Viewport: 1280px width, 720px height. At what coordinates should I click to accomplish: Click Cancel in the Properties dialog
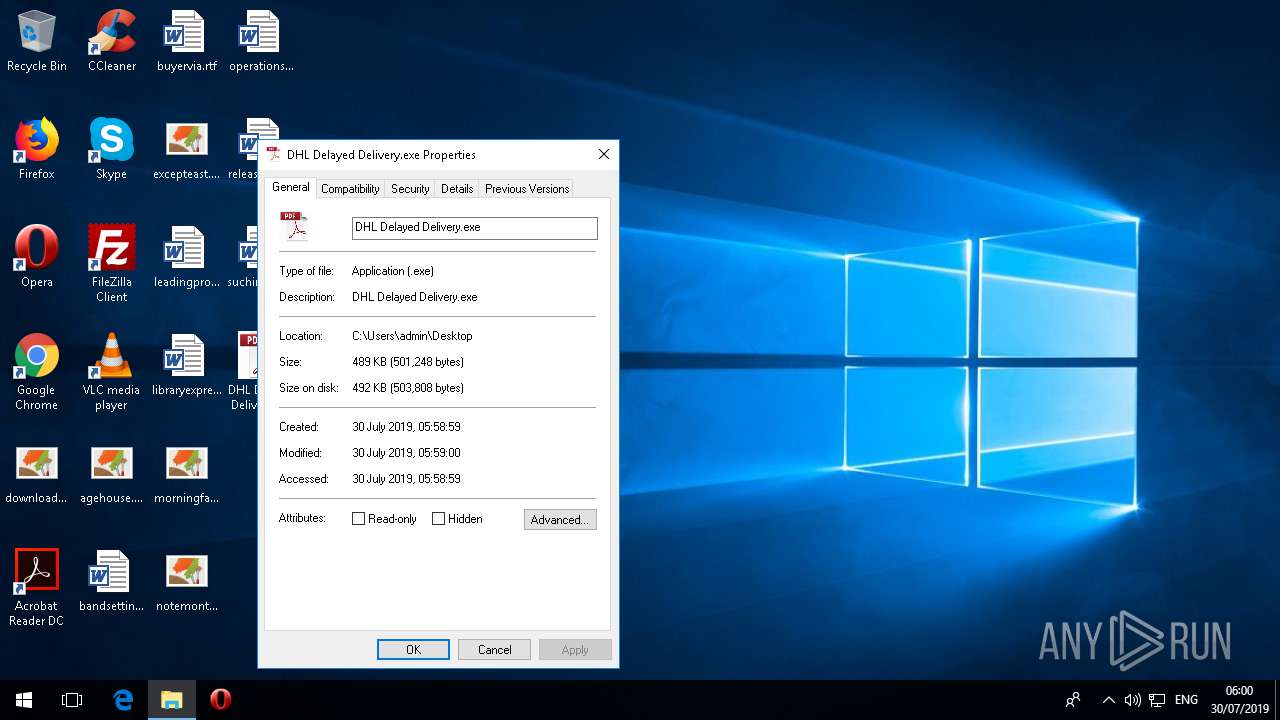click(x=494, y=650)
